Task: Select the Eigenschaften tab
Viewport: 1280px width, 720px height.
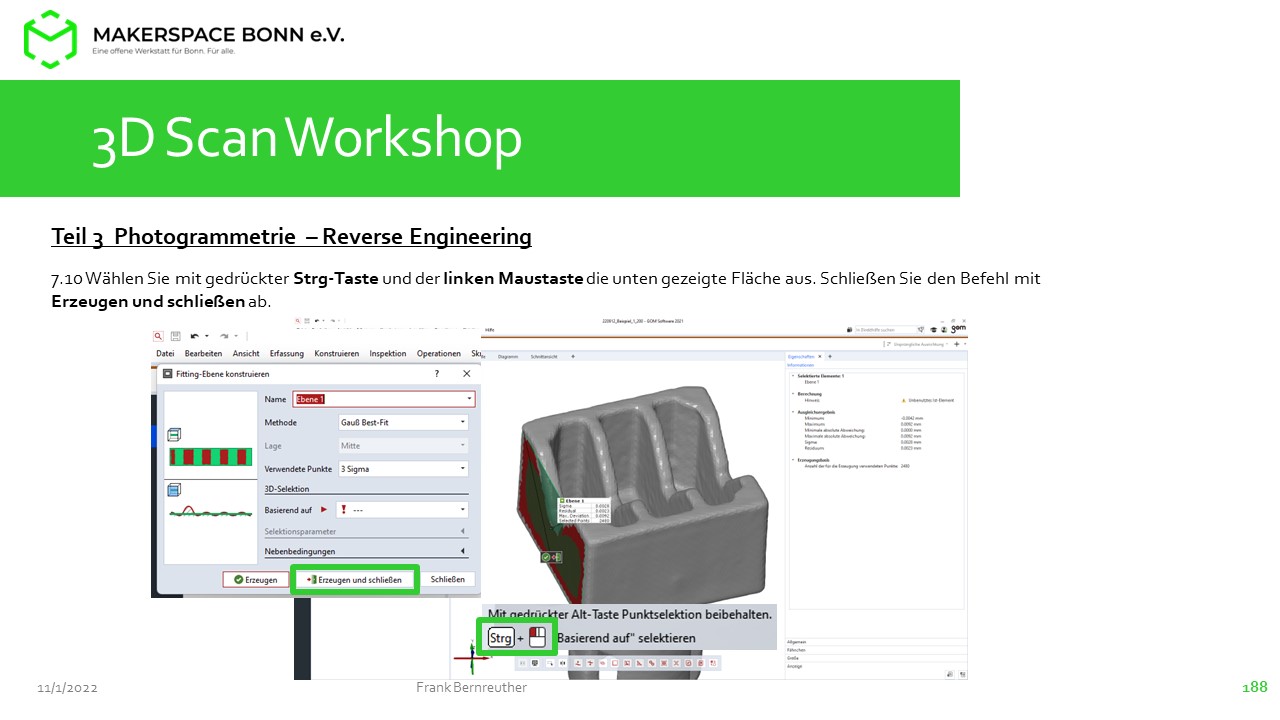Action: pos(803,356)
